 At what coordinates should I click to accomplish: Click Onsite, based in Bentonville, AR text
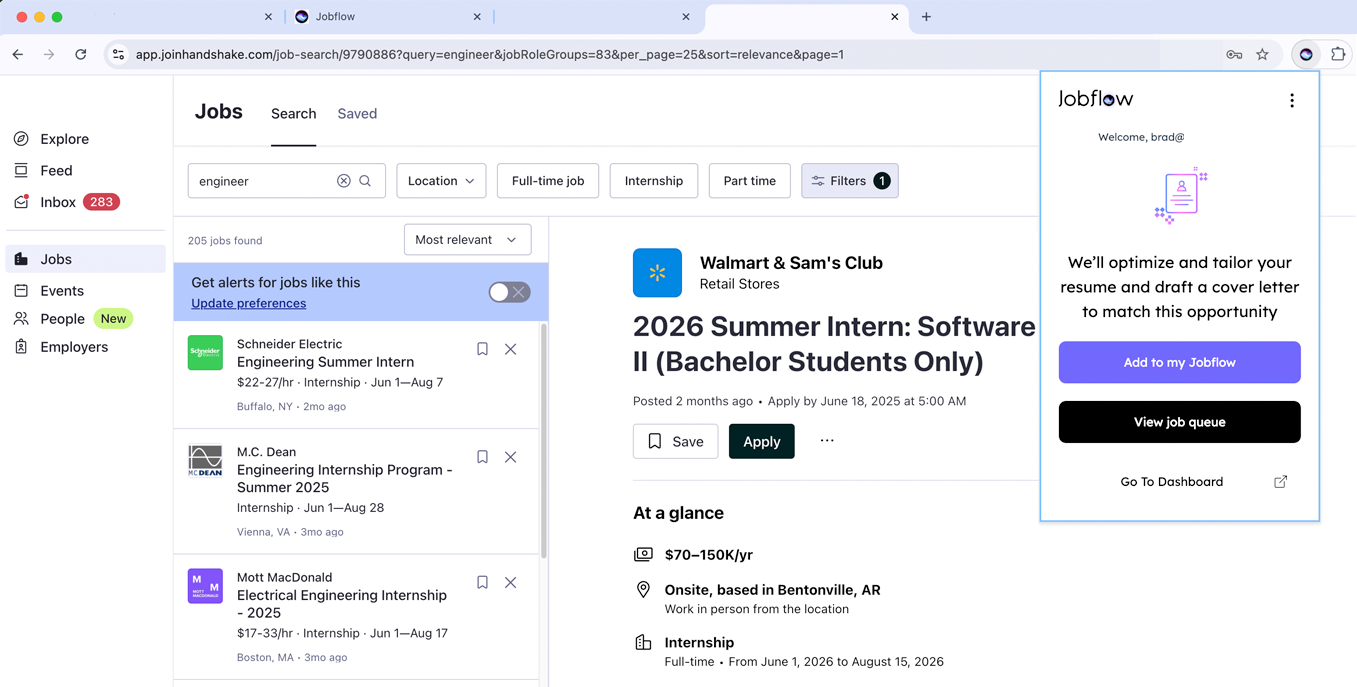(772, 590)
